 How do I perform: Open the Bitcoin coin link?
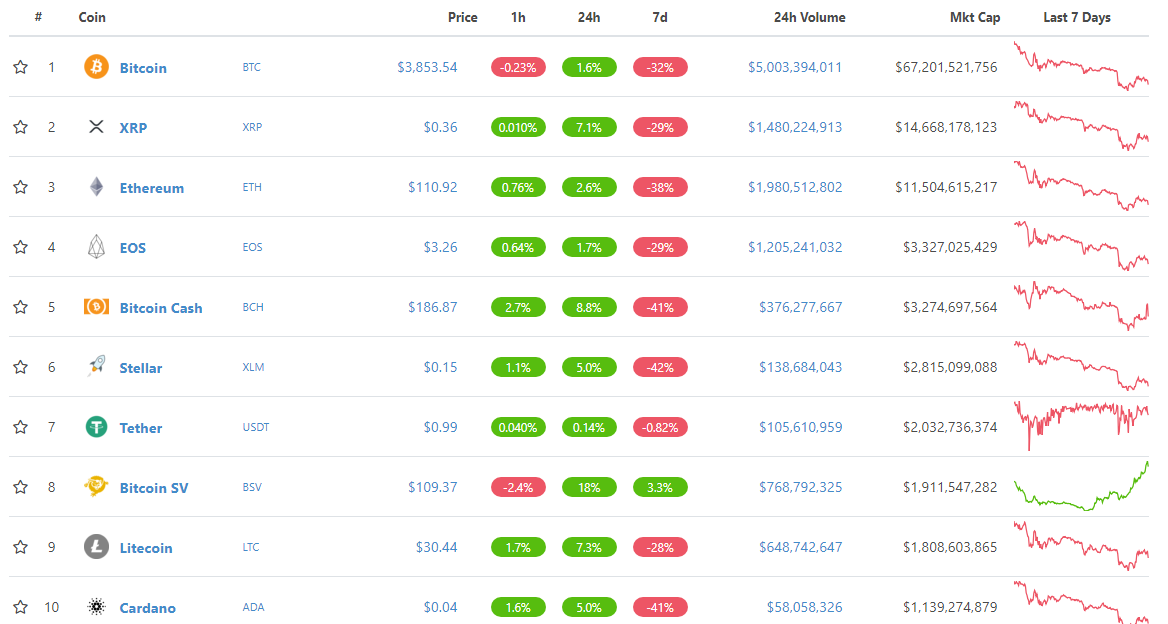tap(143, 68)
